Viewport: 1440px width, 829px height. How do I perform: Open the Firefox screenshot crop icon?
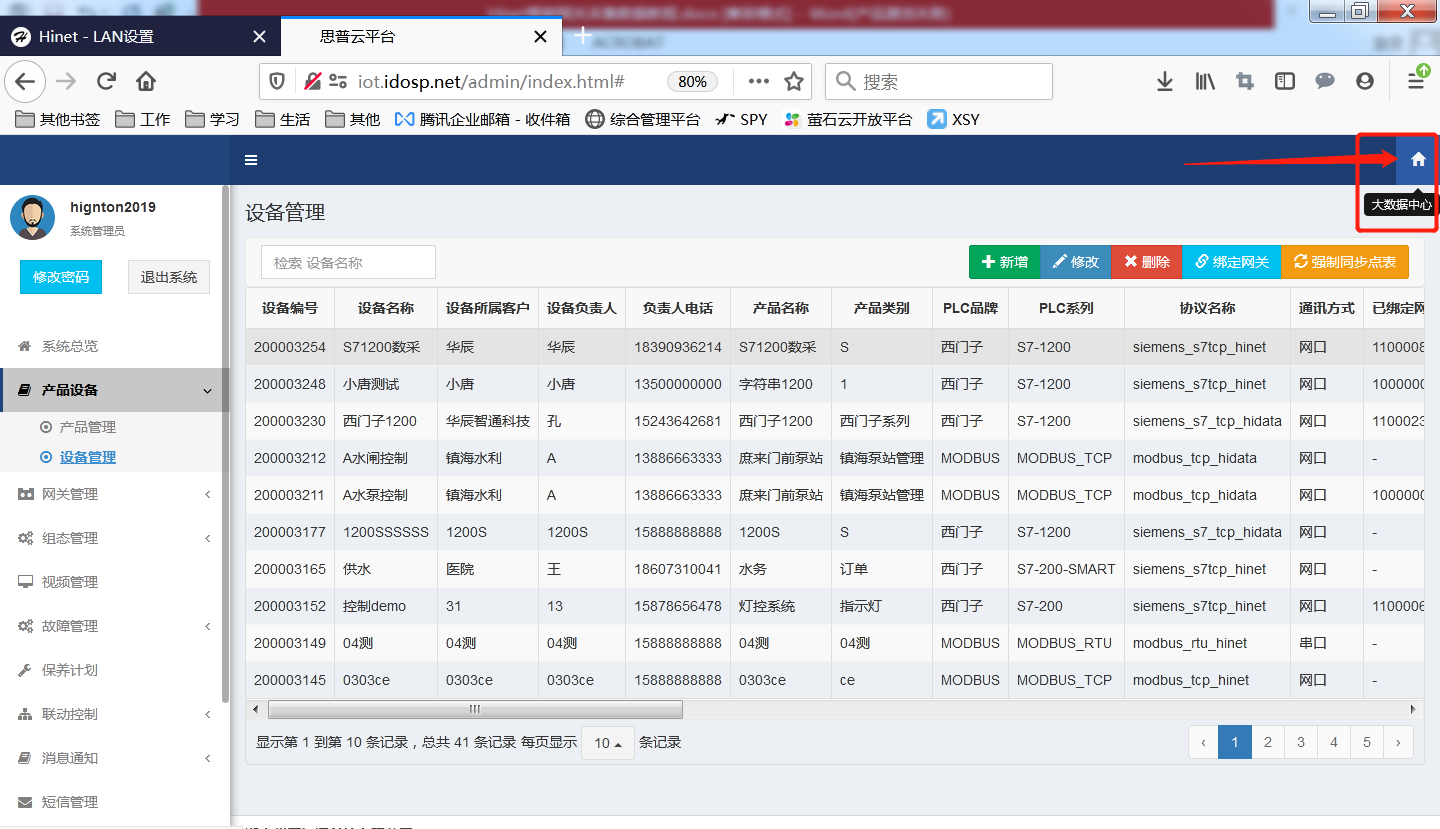tap(1244, 81)
